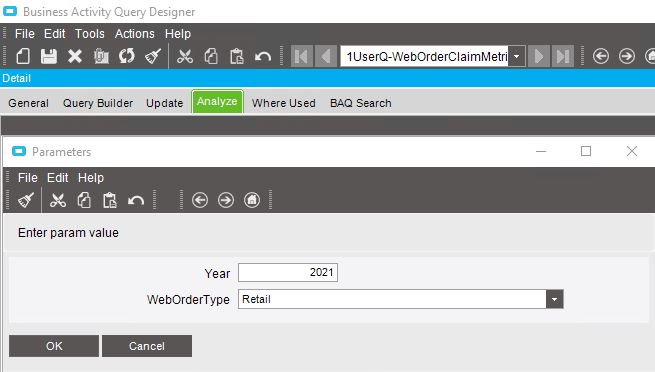Clear the form with main toolbar broom icon
The width and height of the screenshot is (655, 372).
pyautogui.click(x=153, y=56)
